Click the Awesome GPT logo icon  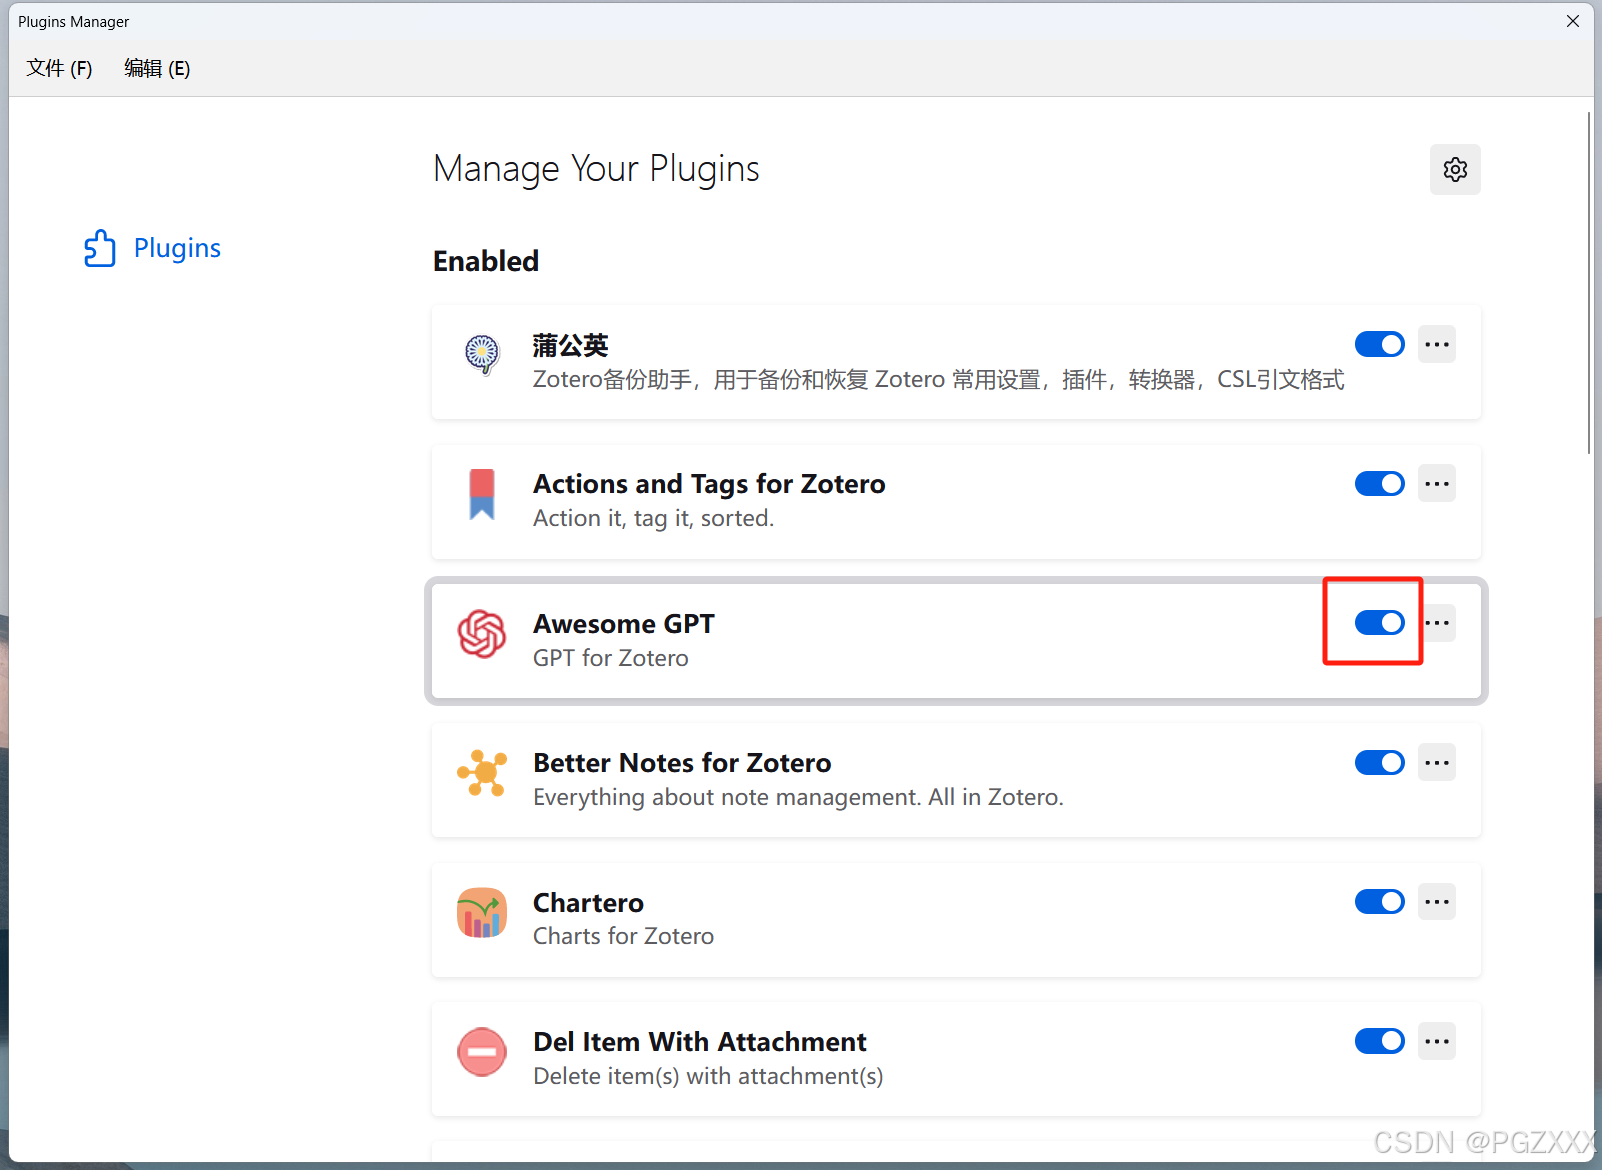point(482,634)
